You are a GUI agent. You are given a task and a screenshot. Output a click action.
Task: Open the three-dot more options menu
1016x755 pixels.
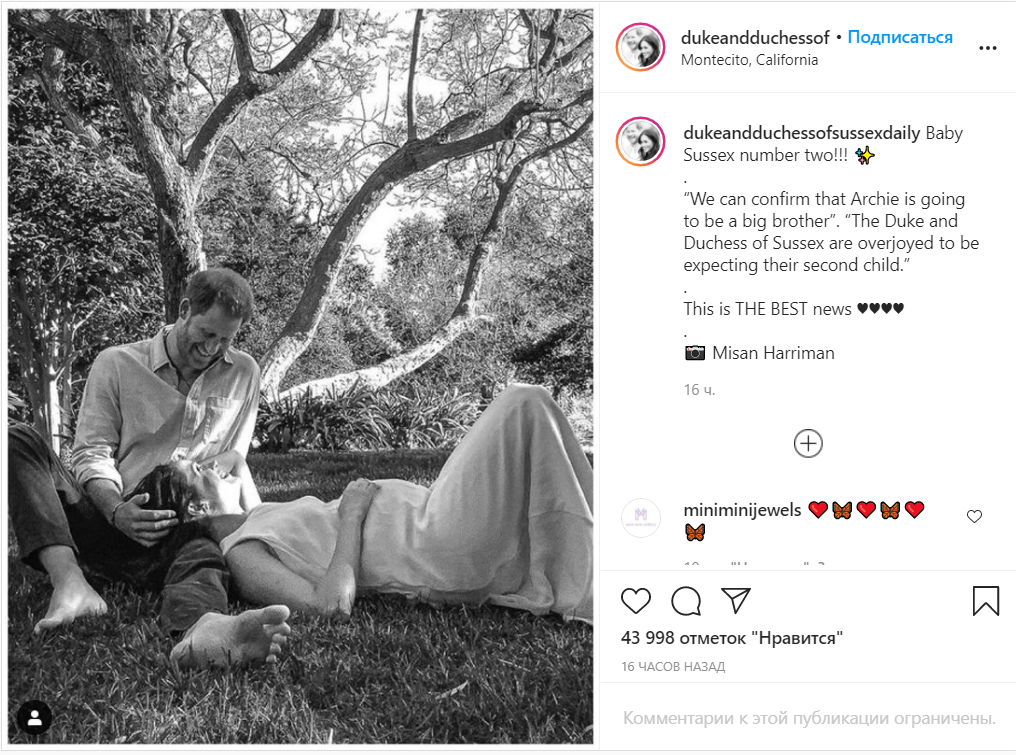(x=987, y=48)
